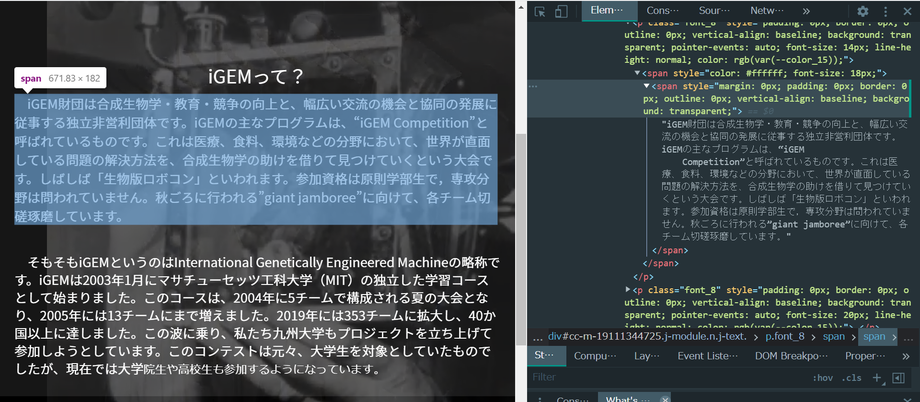Select the div#cc-m-19111344725 breadcrumb
The width and height of the screenshot is (920, 402).
pos(647,337)
